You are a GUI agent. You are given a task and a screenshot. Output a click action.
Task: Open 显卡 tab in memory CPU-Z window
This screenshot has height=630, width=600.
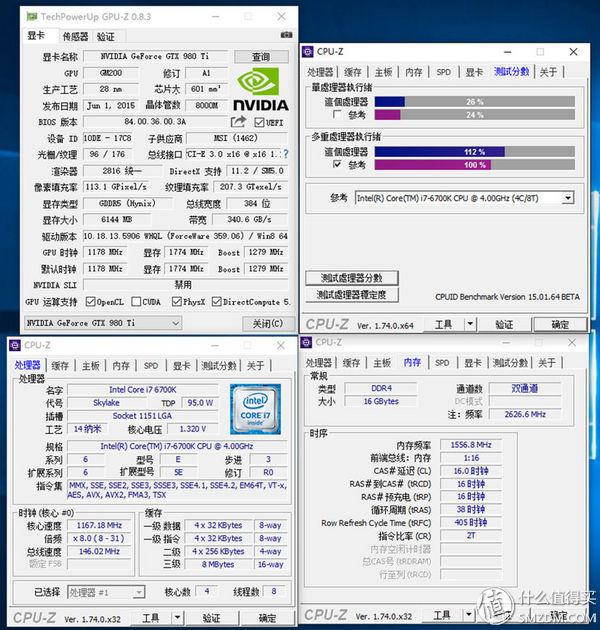coord(473,363)
